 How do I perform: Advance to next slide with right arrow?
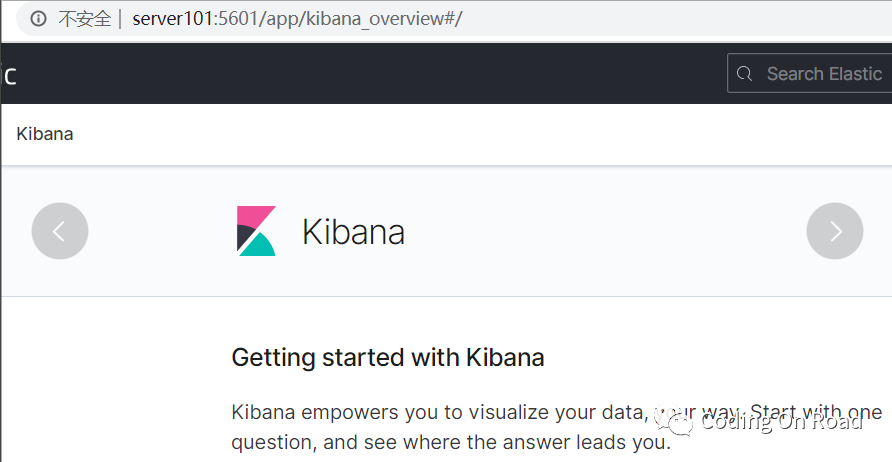point(835,231)
